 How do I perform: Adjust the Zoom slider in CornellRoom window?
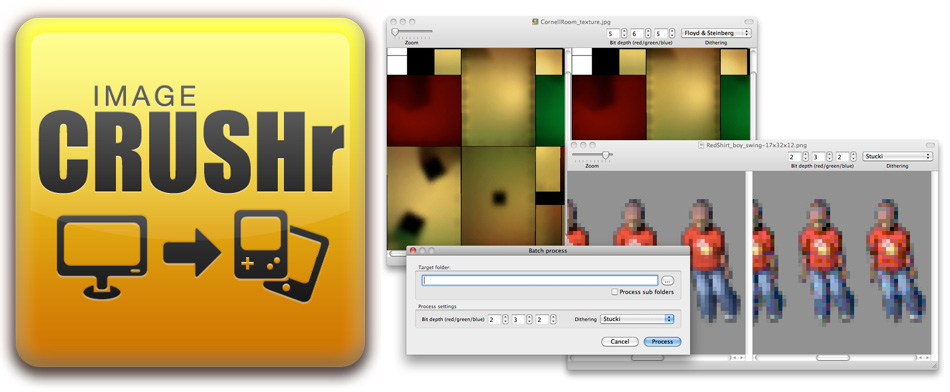[x=412, y=32]
